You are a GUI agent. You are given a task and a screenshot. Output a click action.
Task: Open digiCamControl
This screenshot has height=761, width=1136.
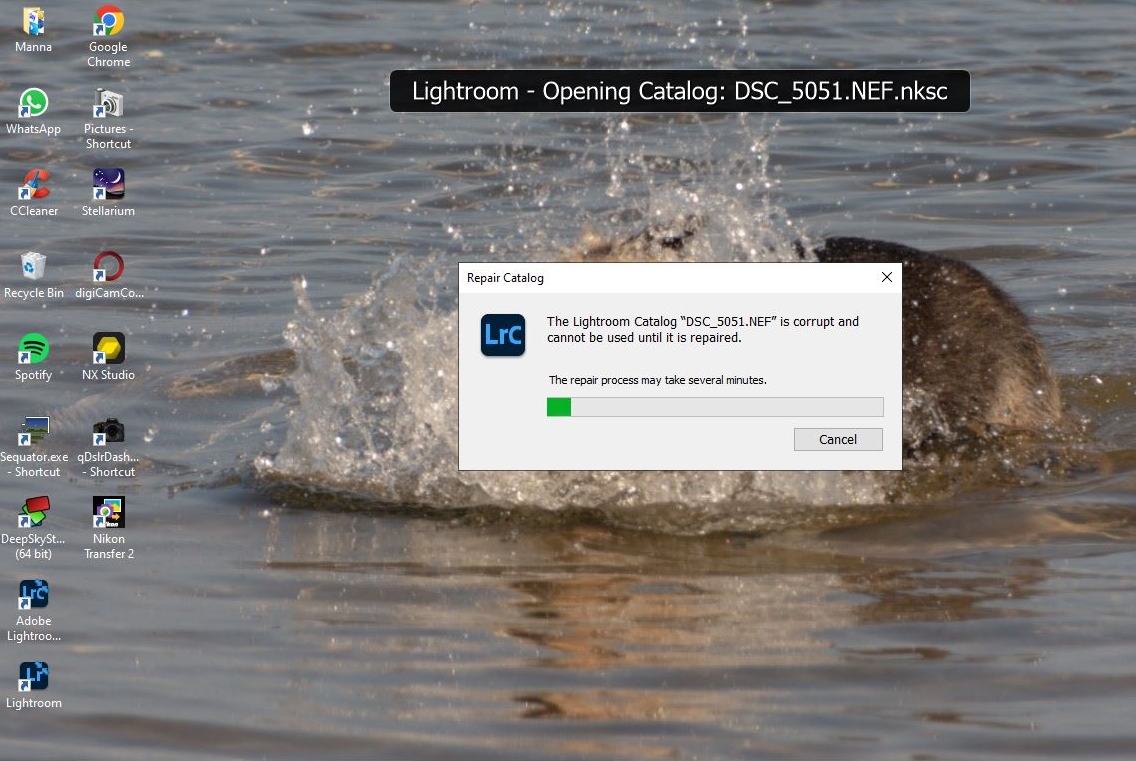[x=107, y=268]
